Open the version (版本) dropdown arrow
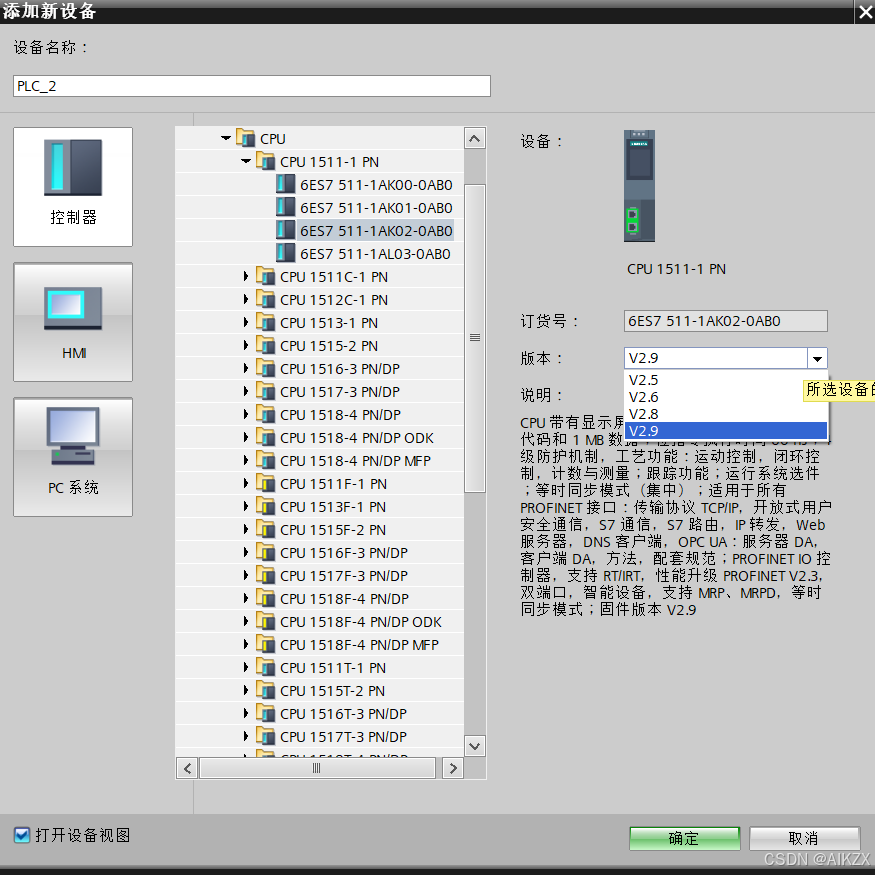 pyautogui.click(x=817, y=358)
